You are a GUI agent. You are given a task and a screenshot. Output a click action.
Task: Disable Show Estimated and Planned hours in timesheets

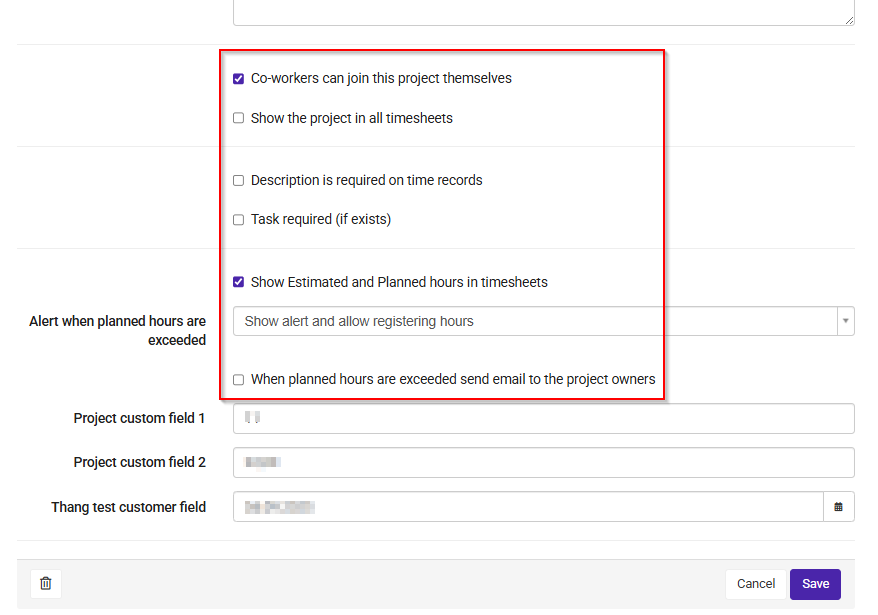pos(239,282)
